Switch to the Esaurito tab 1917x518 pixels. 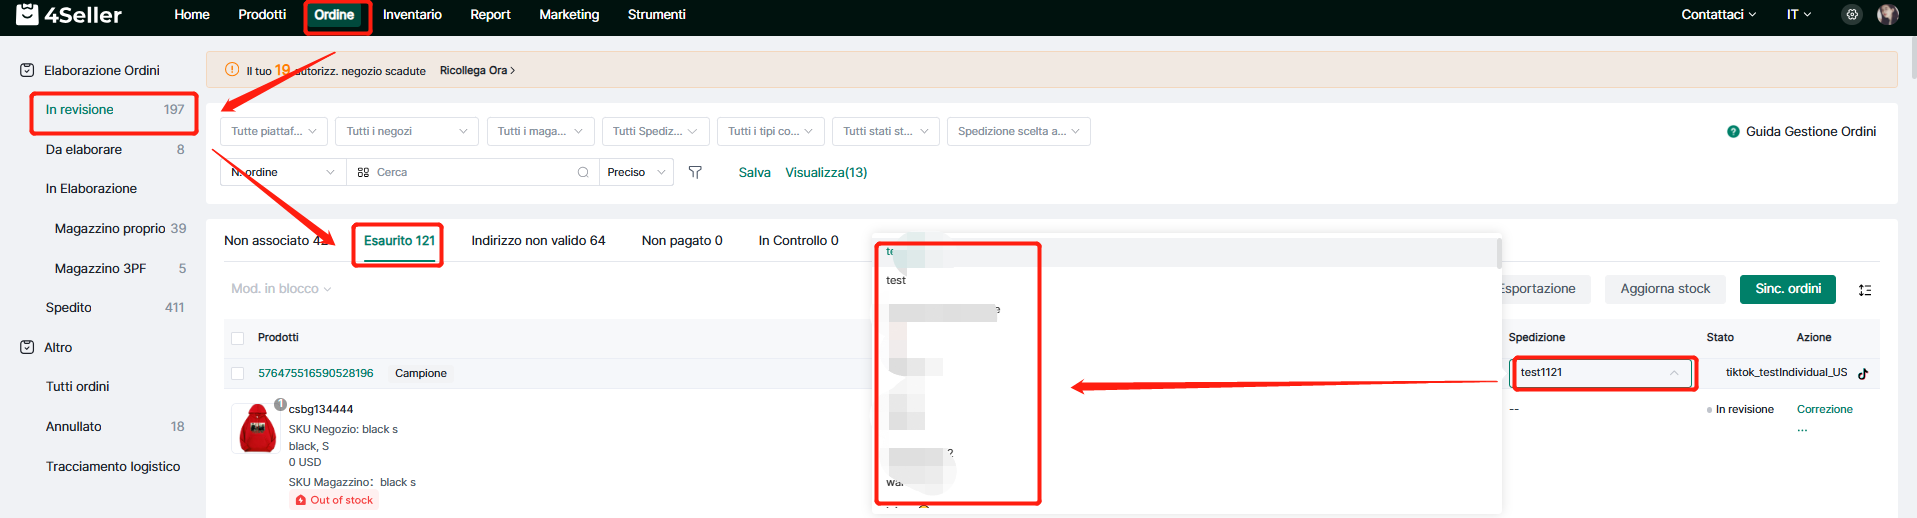pyautogui.click(x=399, y=241)
